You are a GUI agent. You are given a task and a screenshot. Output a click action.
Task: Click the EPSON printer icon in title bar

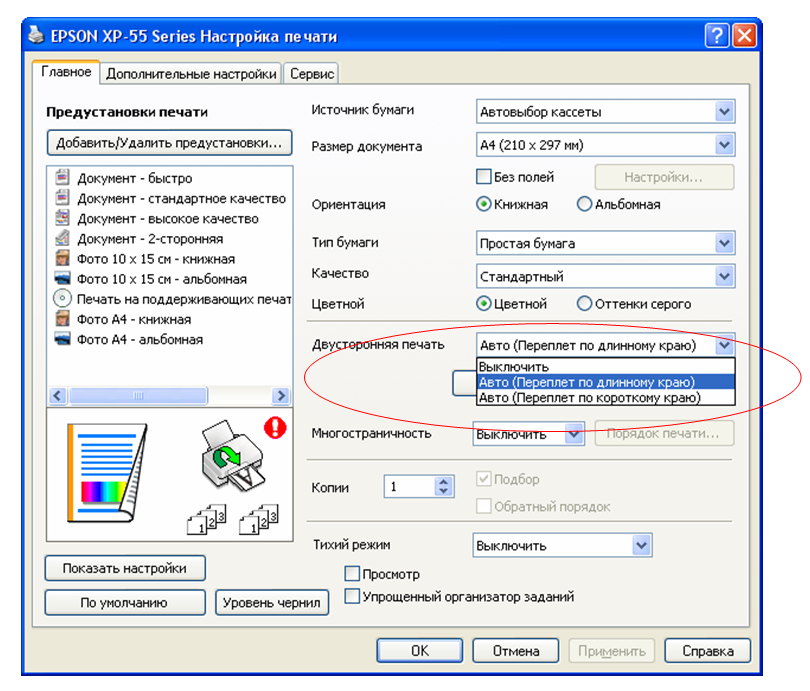pos(36,35)
